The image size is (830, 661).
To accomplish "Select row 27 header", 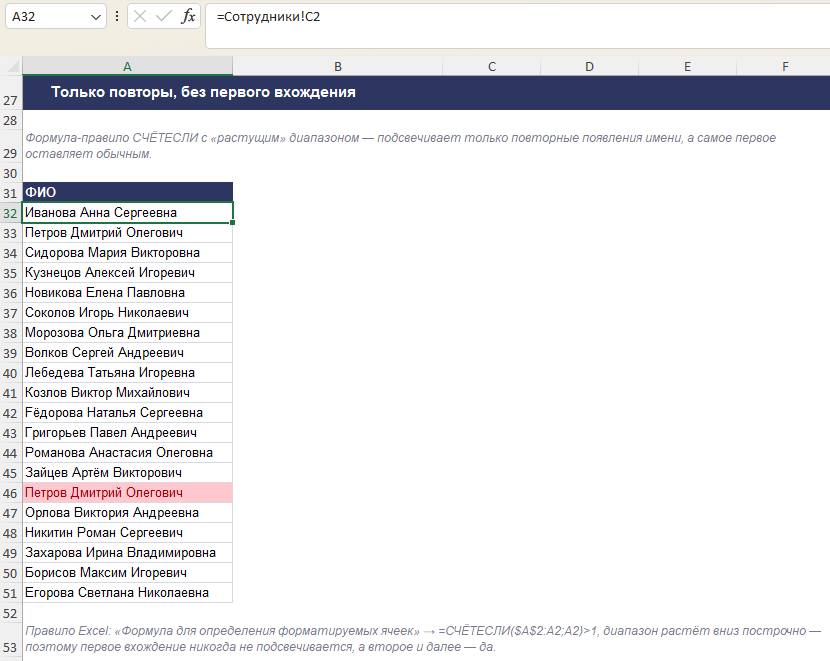I will click(11, 93).
